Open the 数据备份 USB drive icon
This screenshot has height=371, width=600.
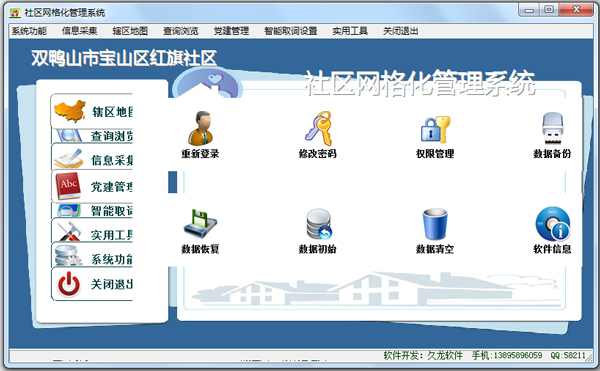coord(553,128)
